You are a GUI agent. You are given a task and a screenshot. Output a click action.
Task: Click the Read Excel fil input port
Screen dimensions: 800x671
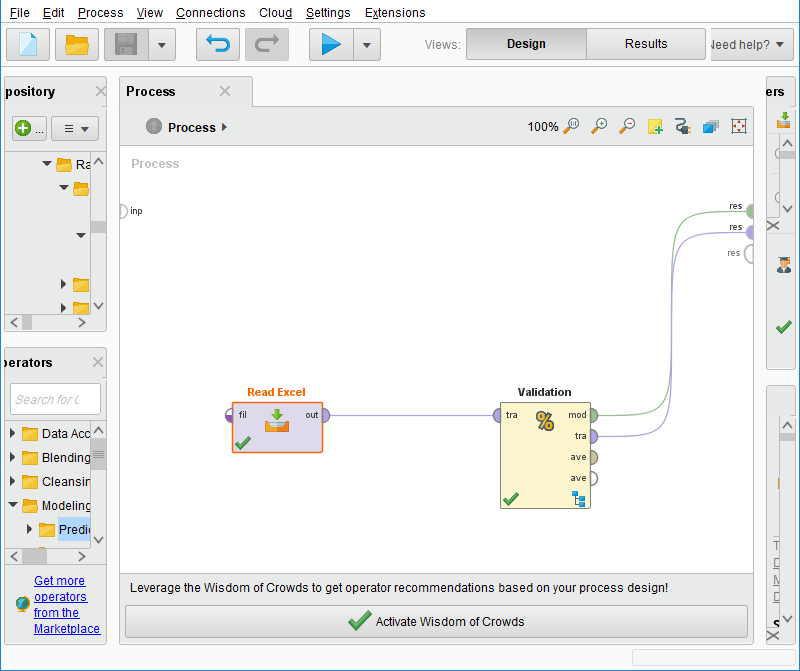tap(229, 415)
